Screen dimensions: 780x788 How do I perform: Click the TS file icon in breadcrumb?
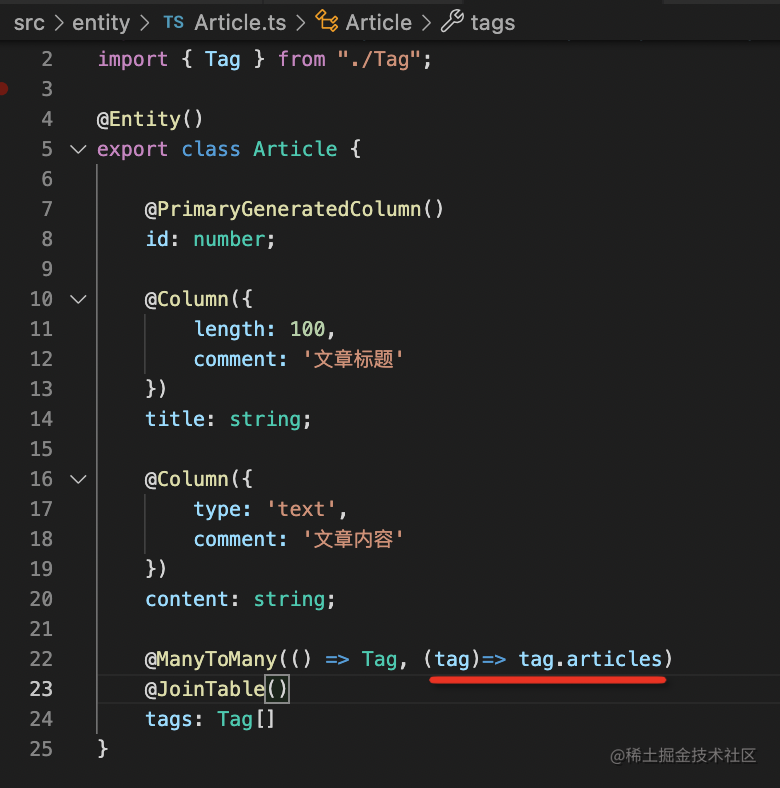click(174, 22)
